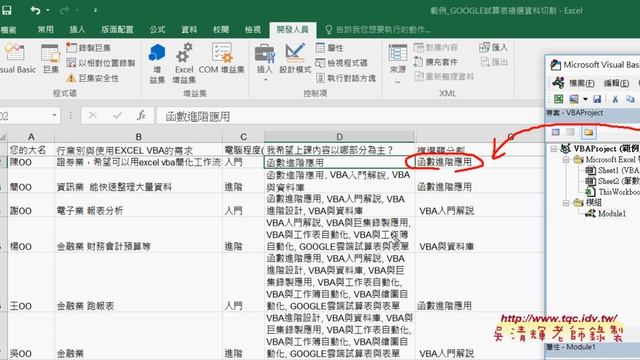Open the 檔案 tab
This screenshot has width=640, height=360.
coord(8,29)
